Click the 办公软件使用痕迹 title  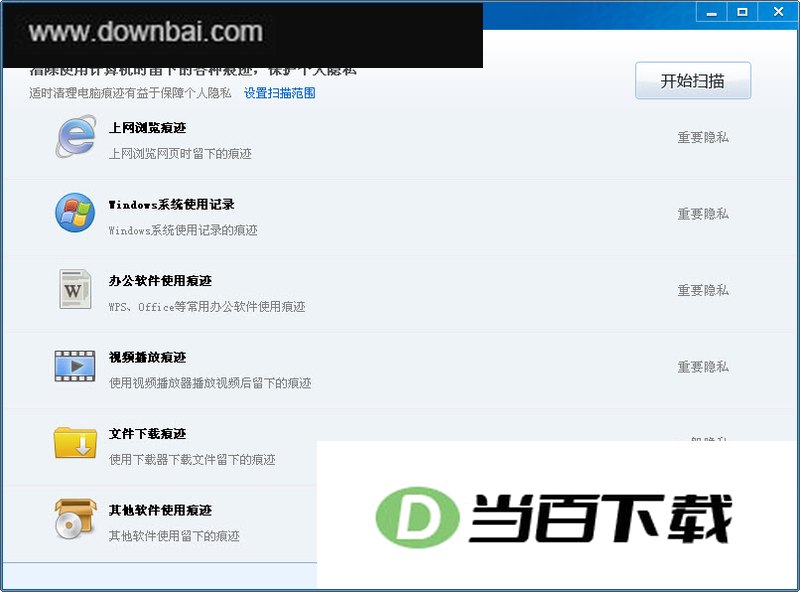(160, 281)
